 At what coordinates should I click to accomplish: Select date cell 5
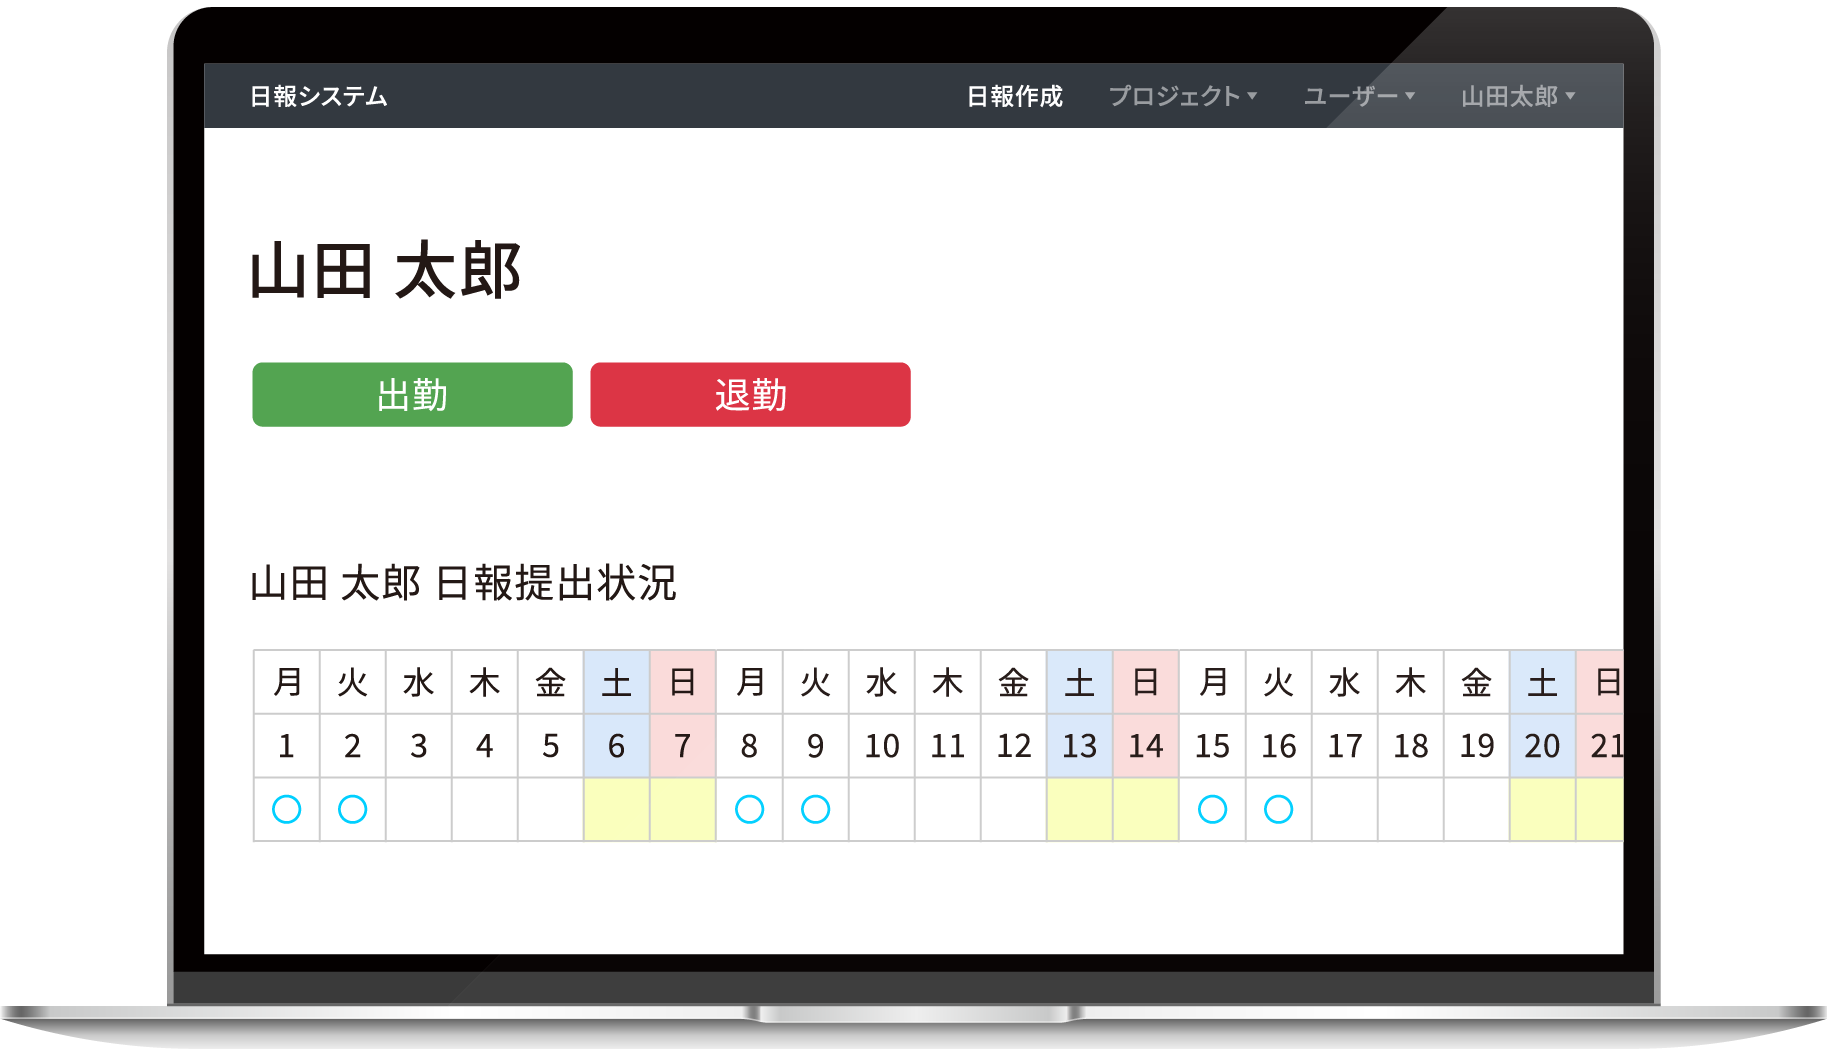[551, 746]
